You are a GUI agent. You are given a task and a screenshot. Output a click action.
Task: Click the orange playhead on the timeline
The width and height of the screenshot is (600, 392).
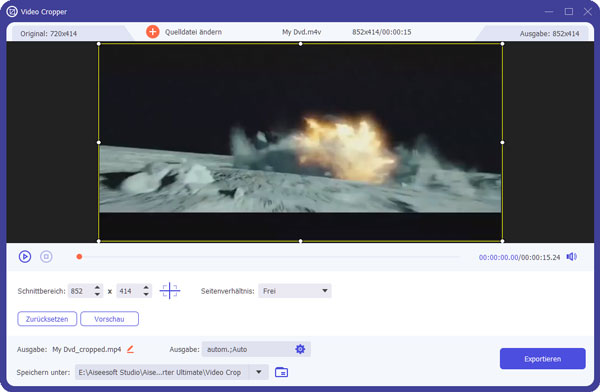tap(79, 256)
